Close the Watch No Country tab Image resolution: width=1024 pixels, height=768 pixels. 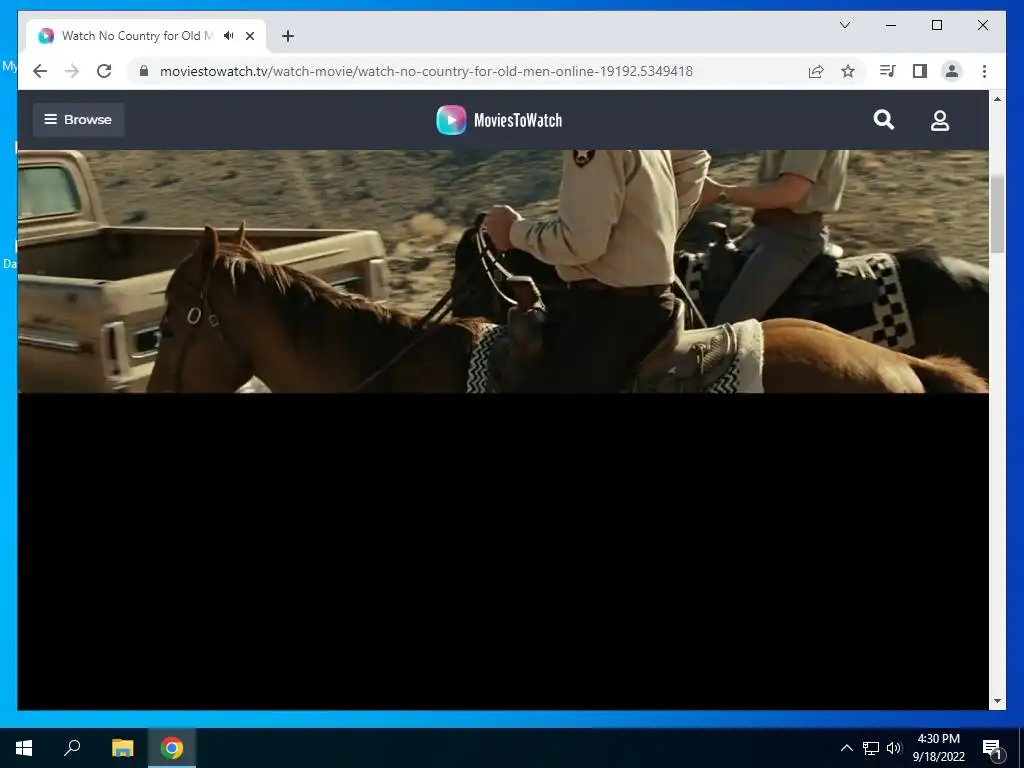(249, 36)
